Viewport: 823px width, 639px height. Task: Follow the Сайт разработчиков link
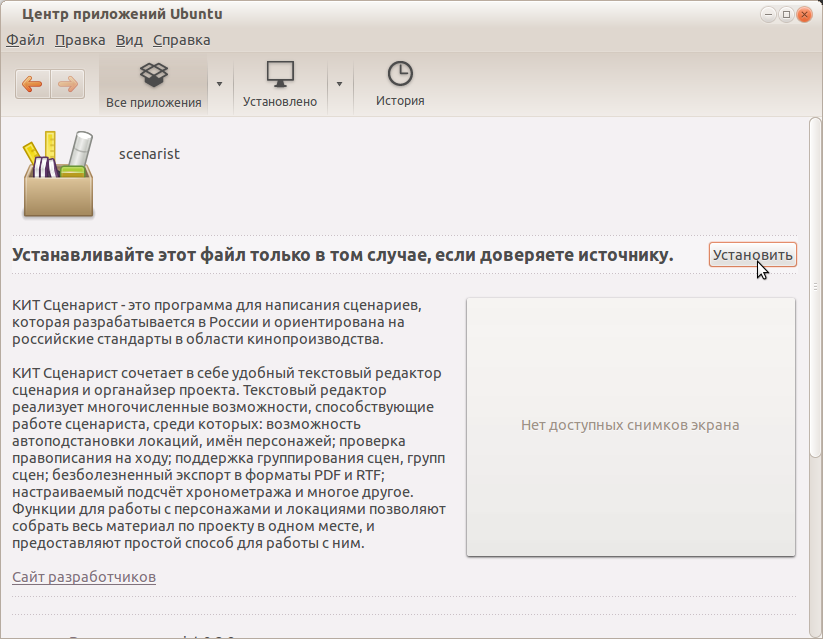pyautogui.click(x=84, y=577)
